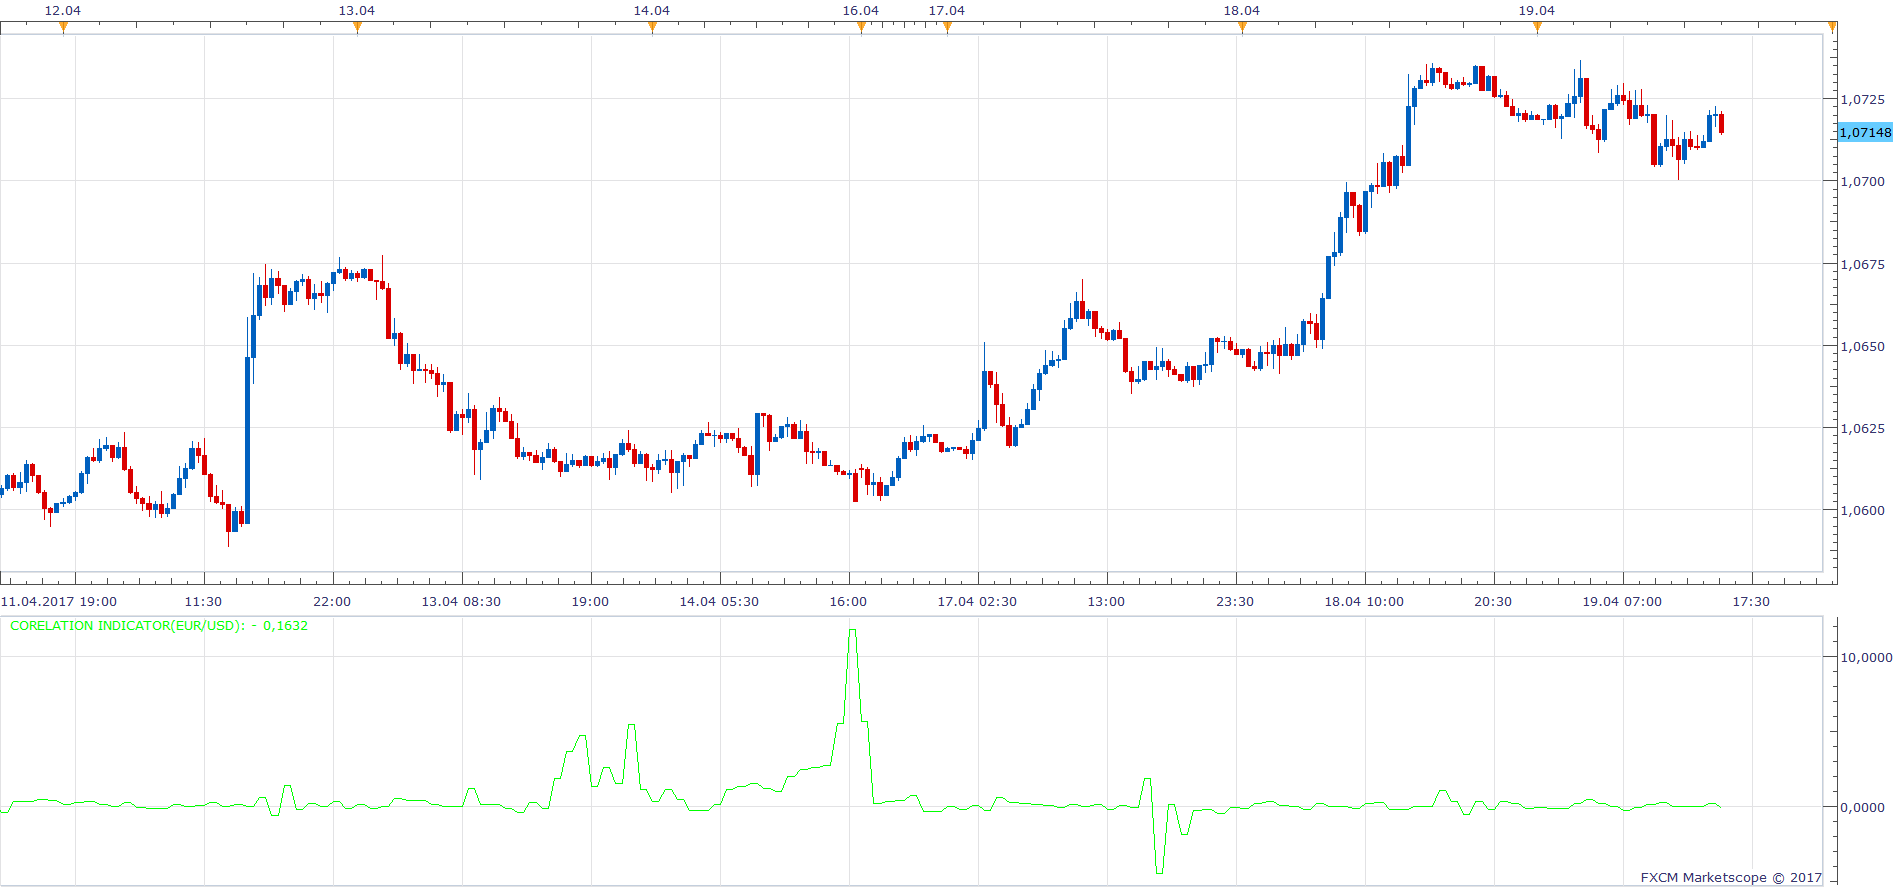This screenshot has width=1903, height=887.
Task: Click the orange day marker under 12.04
Action: tap(63, 28)
